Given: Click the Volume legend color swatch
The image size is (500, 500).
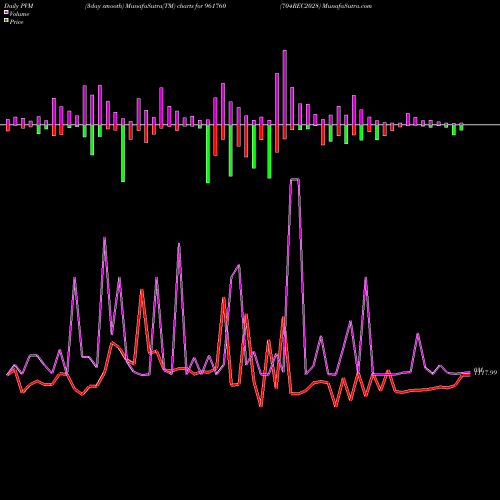Looking at the screenshot, I should coord(6,12).
